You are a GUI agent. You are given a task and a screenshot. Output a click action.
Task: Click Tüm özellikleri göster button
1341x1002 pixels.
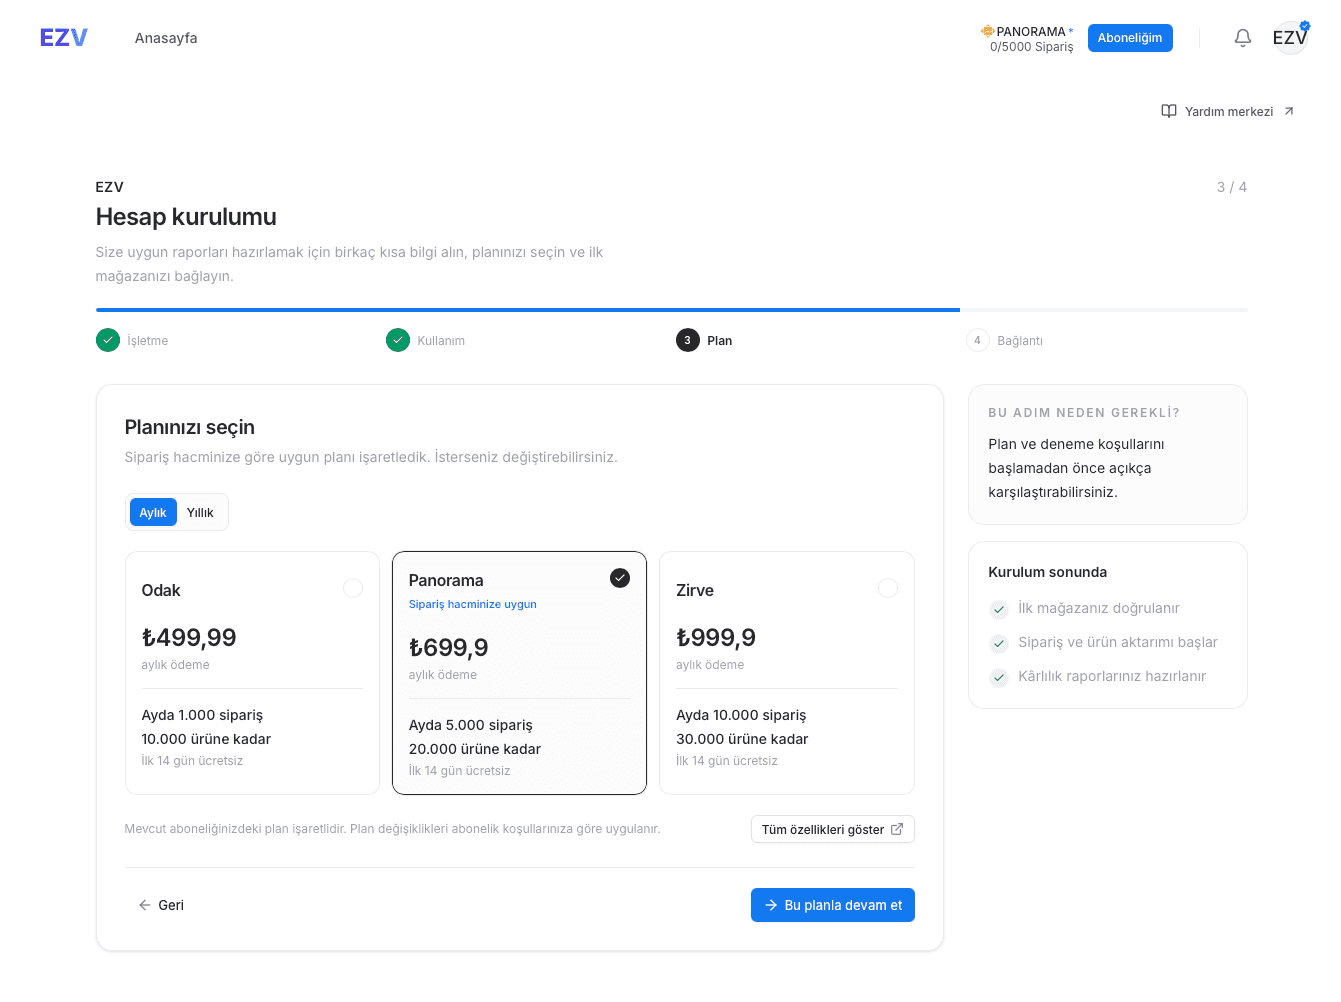833,829
